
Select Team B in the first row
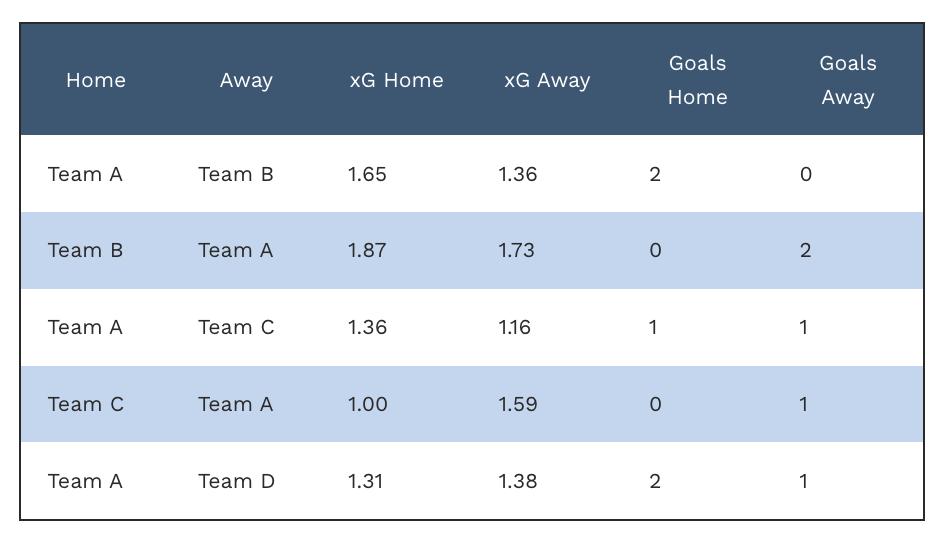(236, 174)
